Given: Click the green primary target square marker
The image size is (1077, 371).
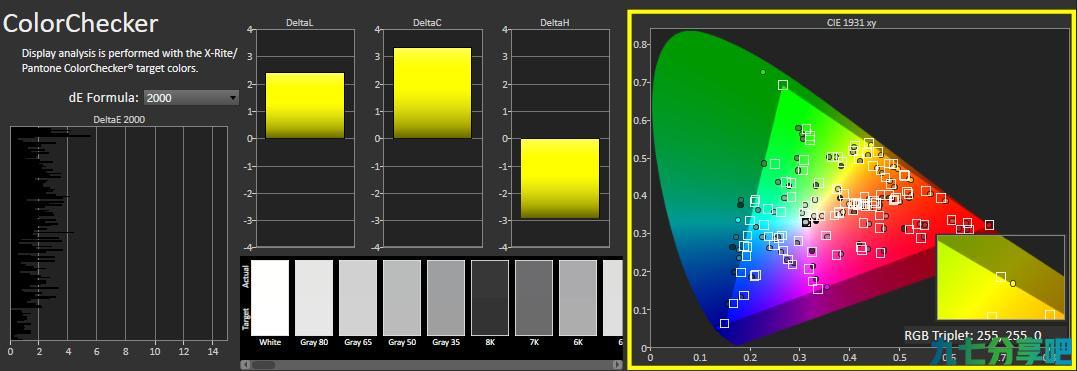Looking at the screenshot, I should pyautogui.click(x=783, y=85).
